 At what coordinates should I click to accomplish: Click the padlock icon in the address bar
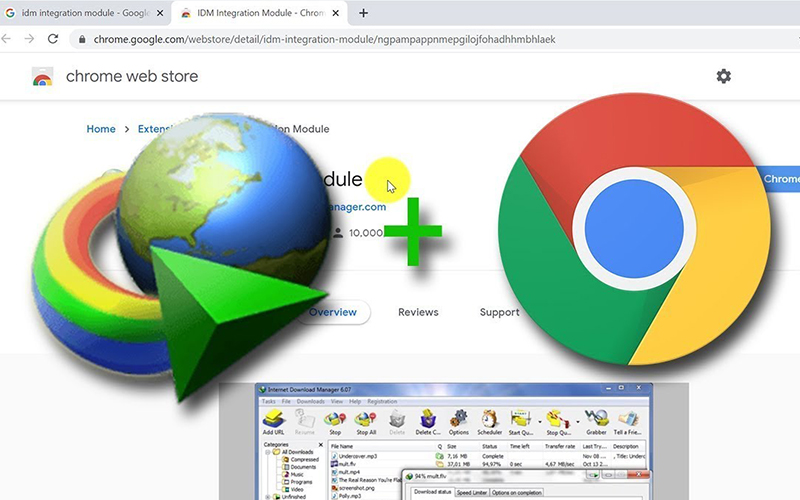(x=83, y=40)
